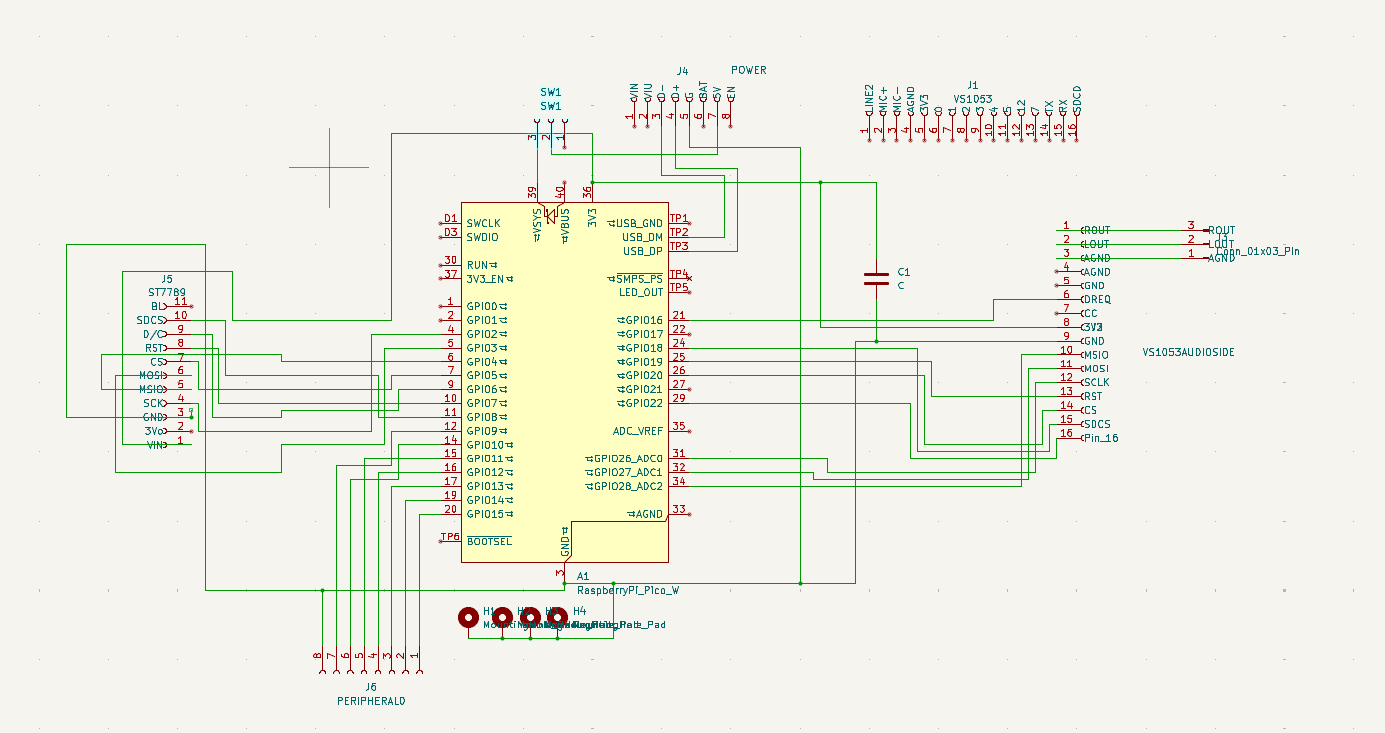Click the J1 reference label
Screen dimensions: 1385x733
coord(973,85)
